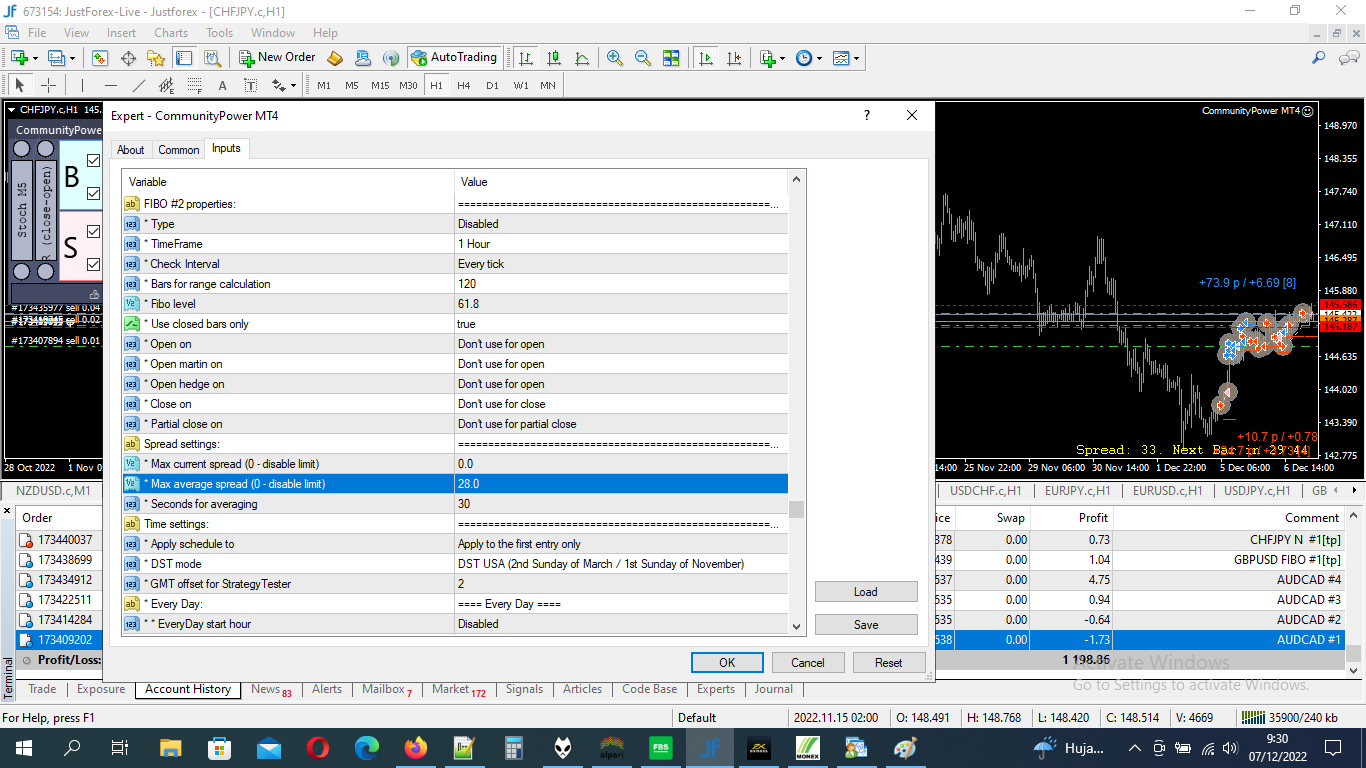Click the inputs list scrollbar down arrow

797,626
